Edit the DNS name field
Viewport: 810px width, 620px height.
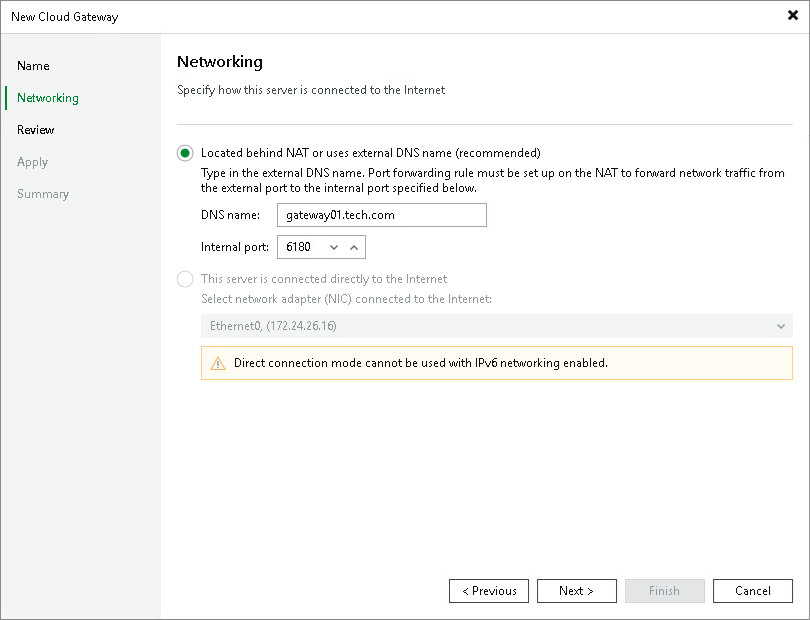382,214
